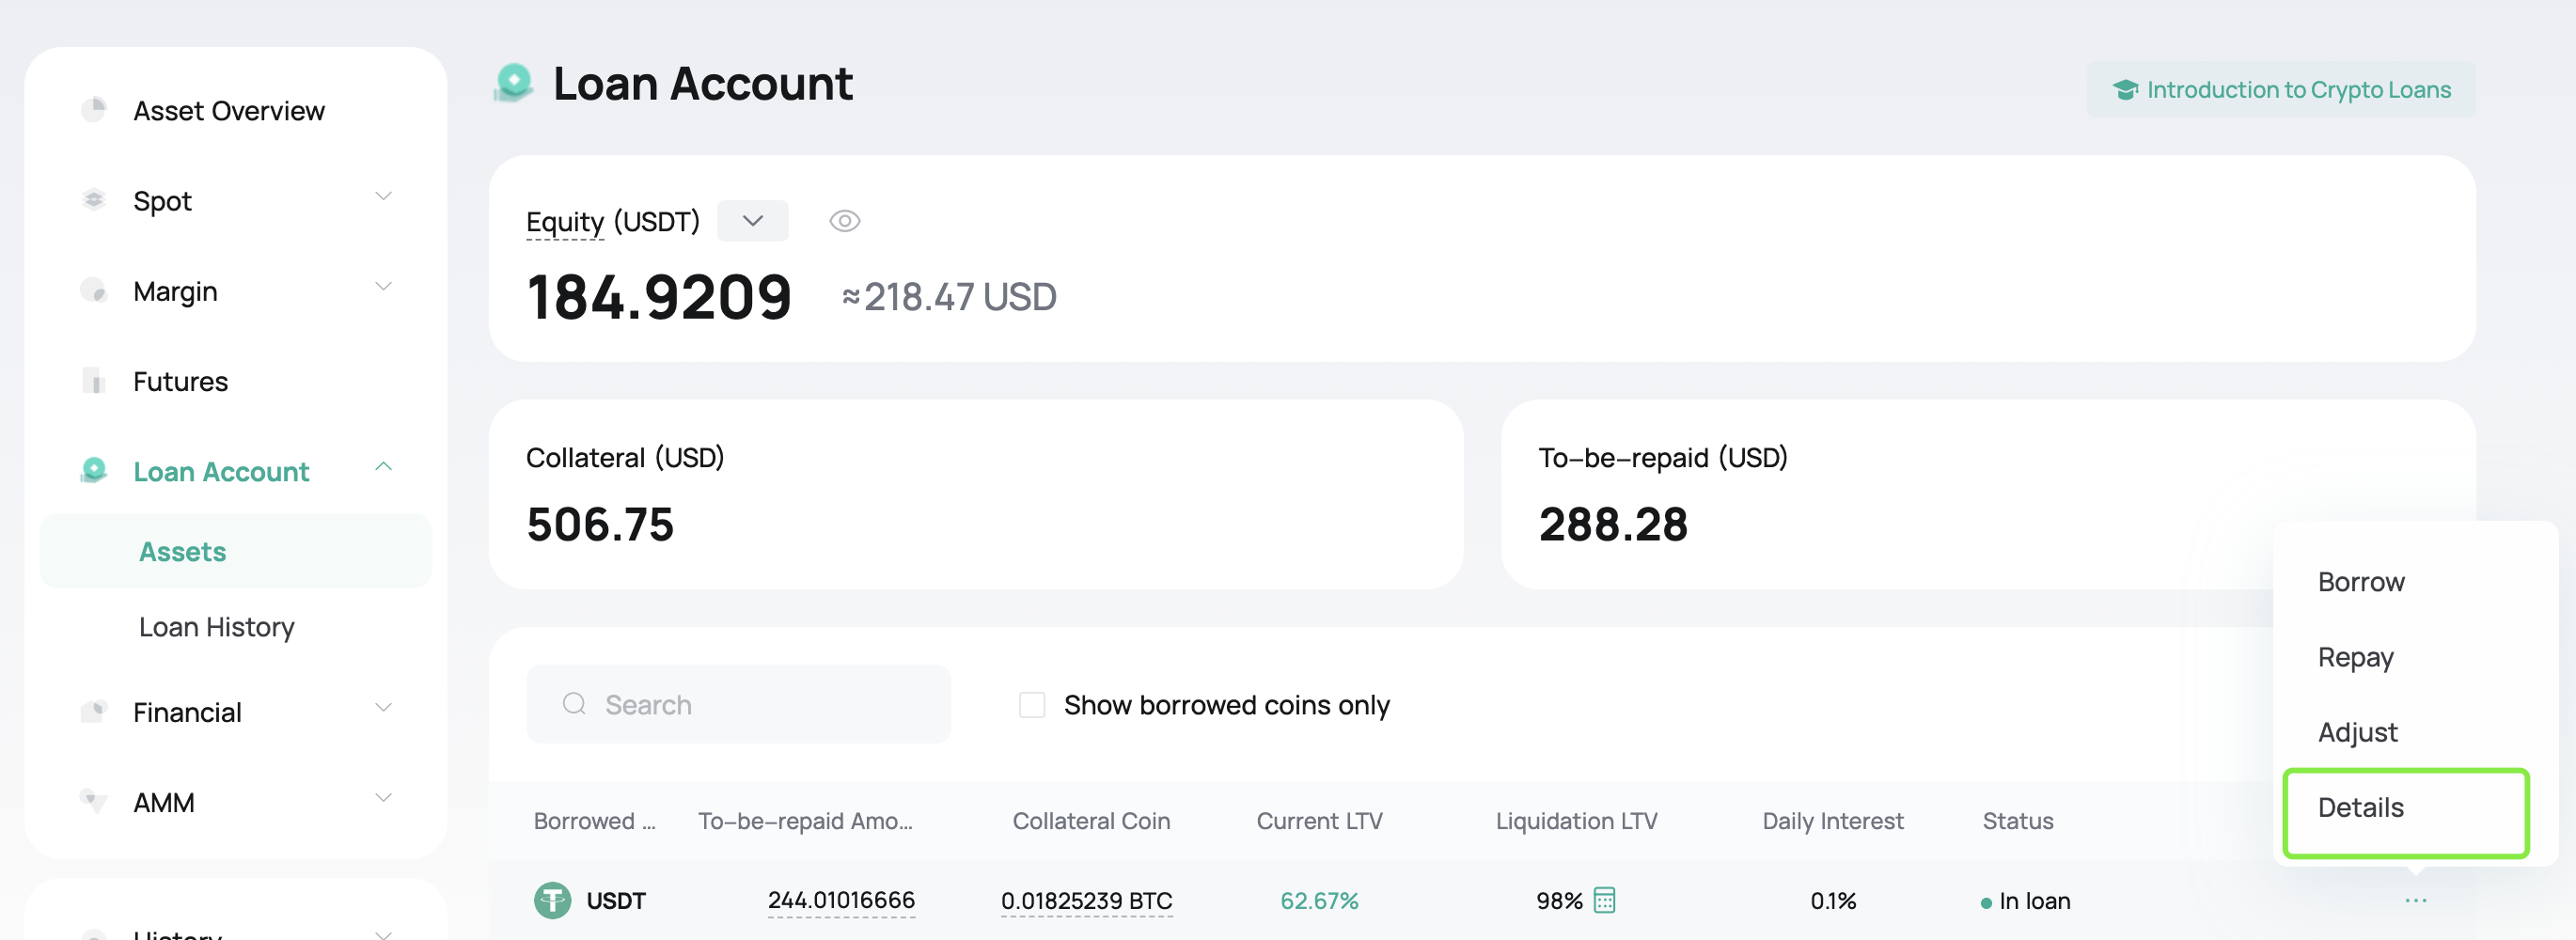Open the Liquidation LTV calculator icon
This screenshot has width=2576, height=940.
(1604, 900)
